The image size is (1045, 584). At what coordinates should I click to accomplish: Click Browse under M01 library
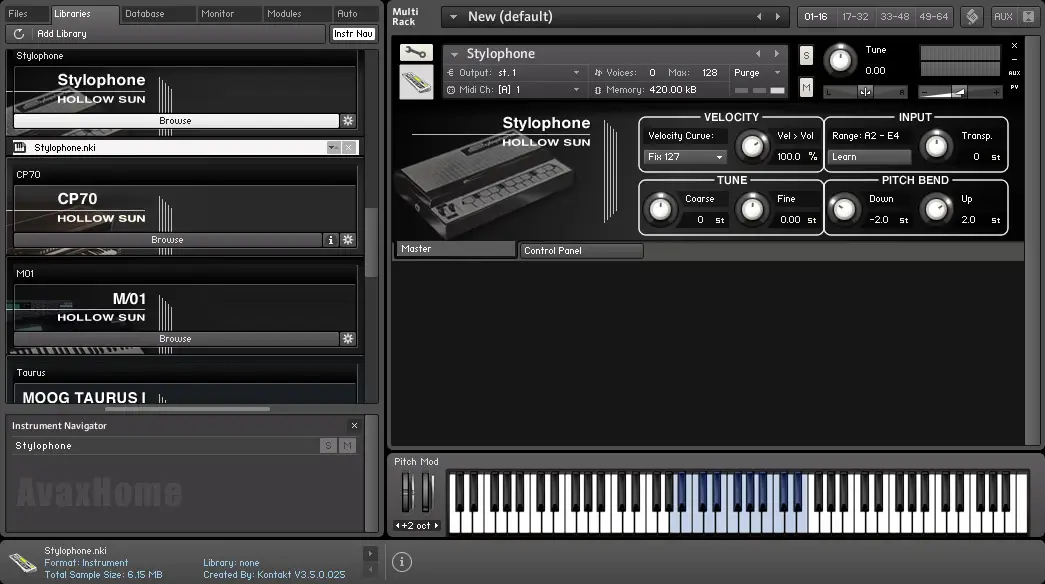pos(176,339)
